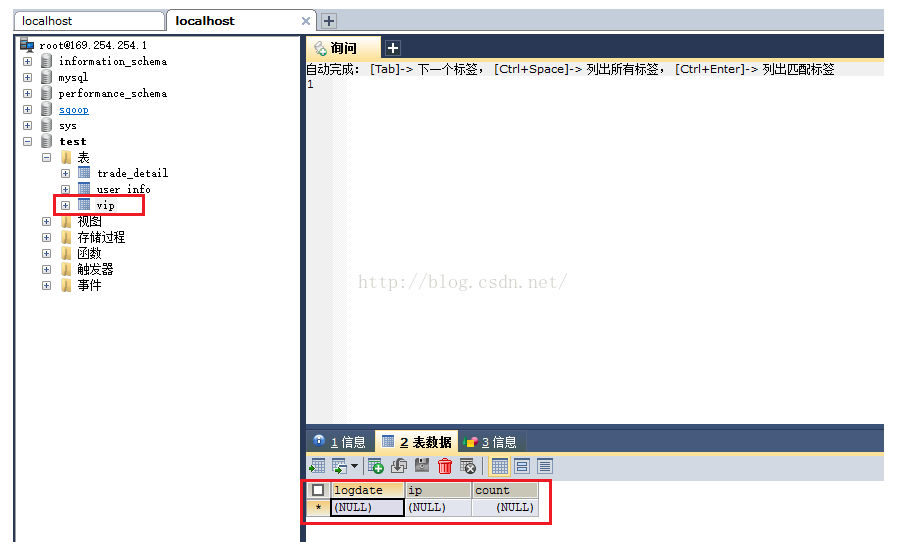Screen dimensions: 906x542
Task: Click the user_info table icon
Action: [x=84, y=189]
